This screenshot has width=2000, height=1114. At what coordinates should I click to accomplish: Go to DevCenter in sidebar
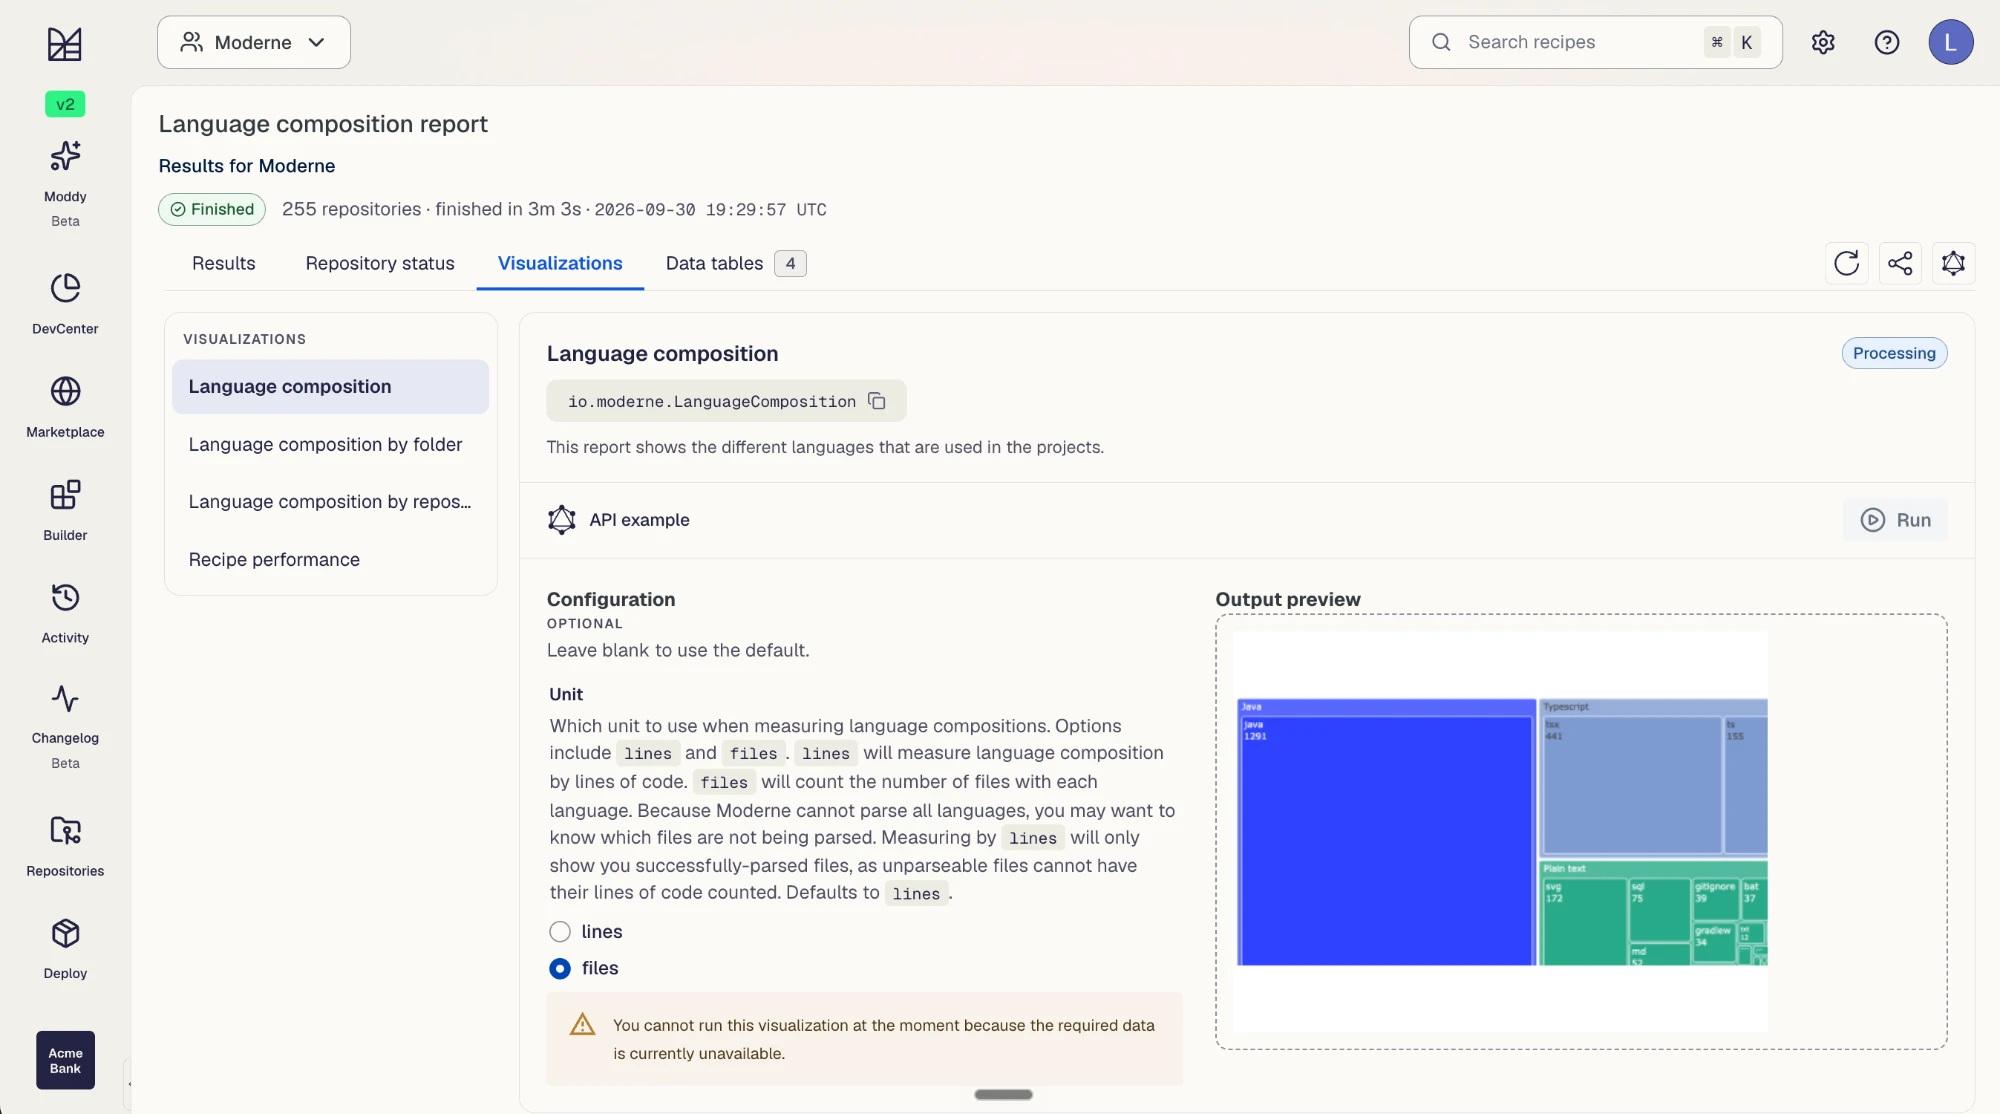pos(65,304)
